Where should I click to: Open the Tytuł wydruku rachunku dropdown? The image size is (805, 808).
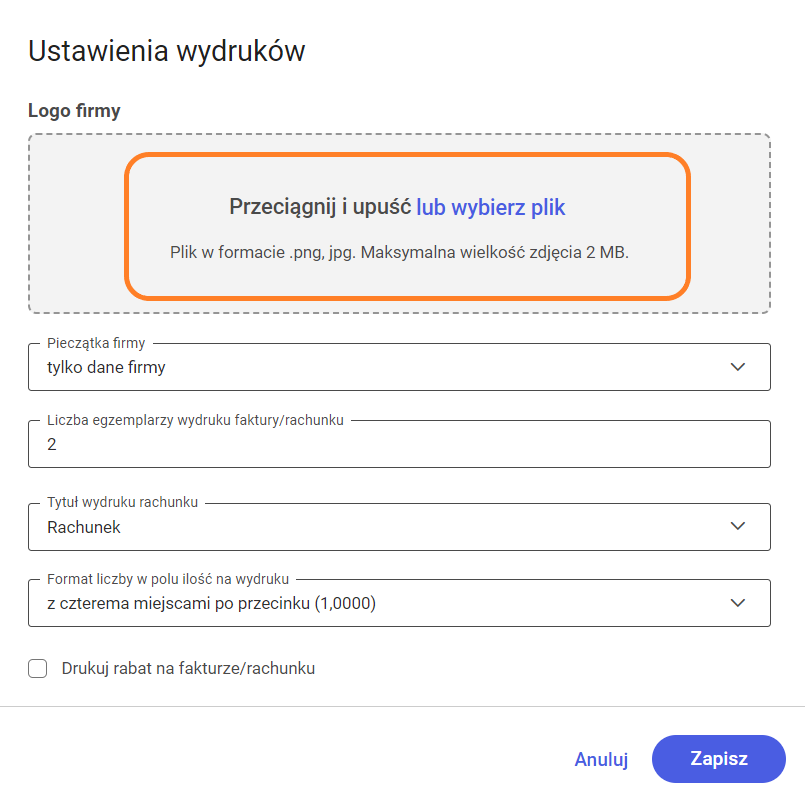coord(380,527)
